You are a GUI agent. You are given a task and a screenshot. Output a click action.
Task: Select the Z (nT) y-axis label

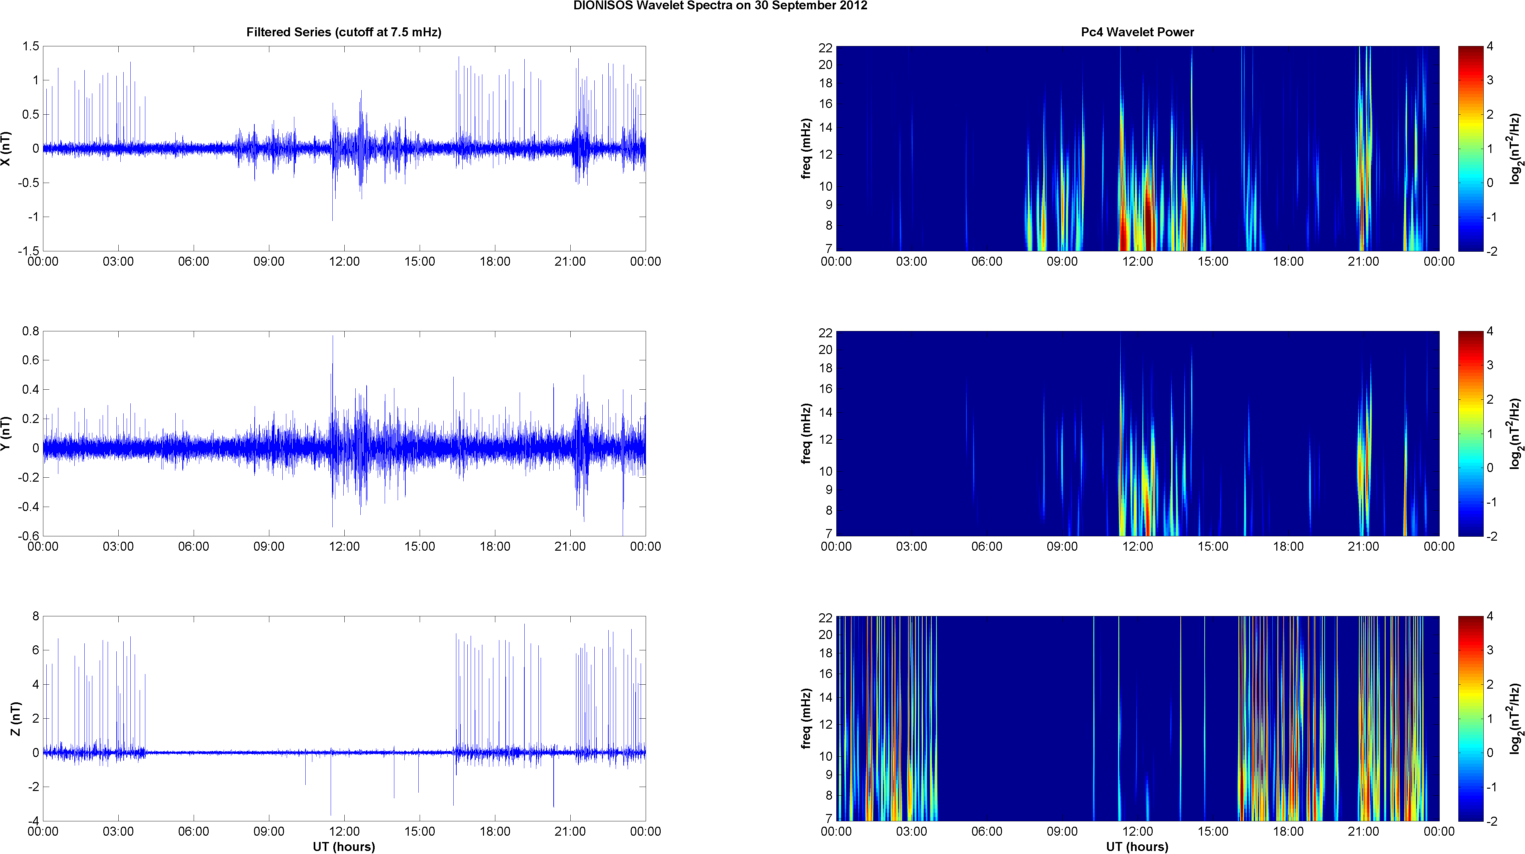(x=16, y=718)
